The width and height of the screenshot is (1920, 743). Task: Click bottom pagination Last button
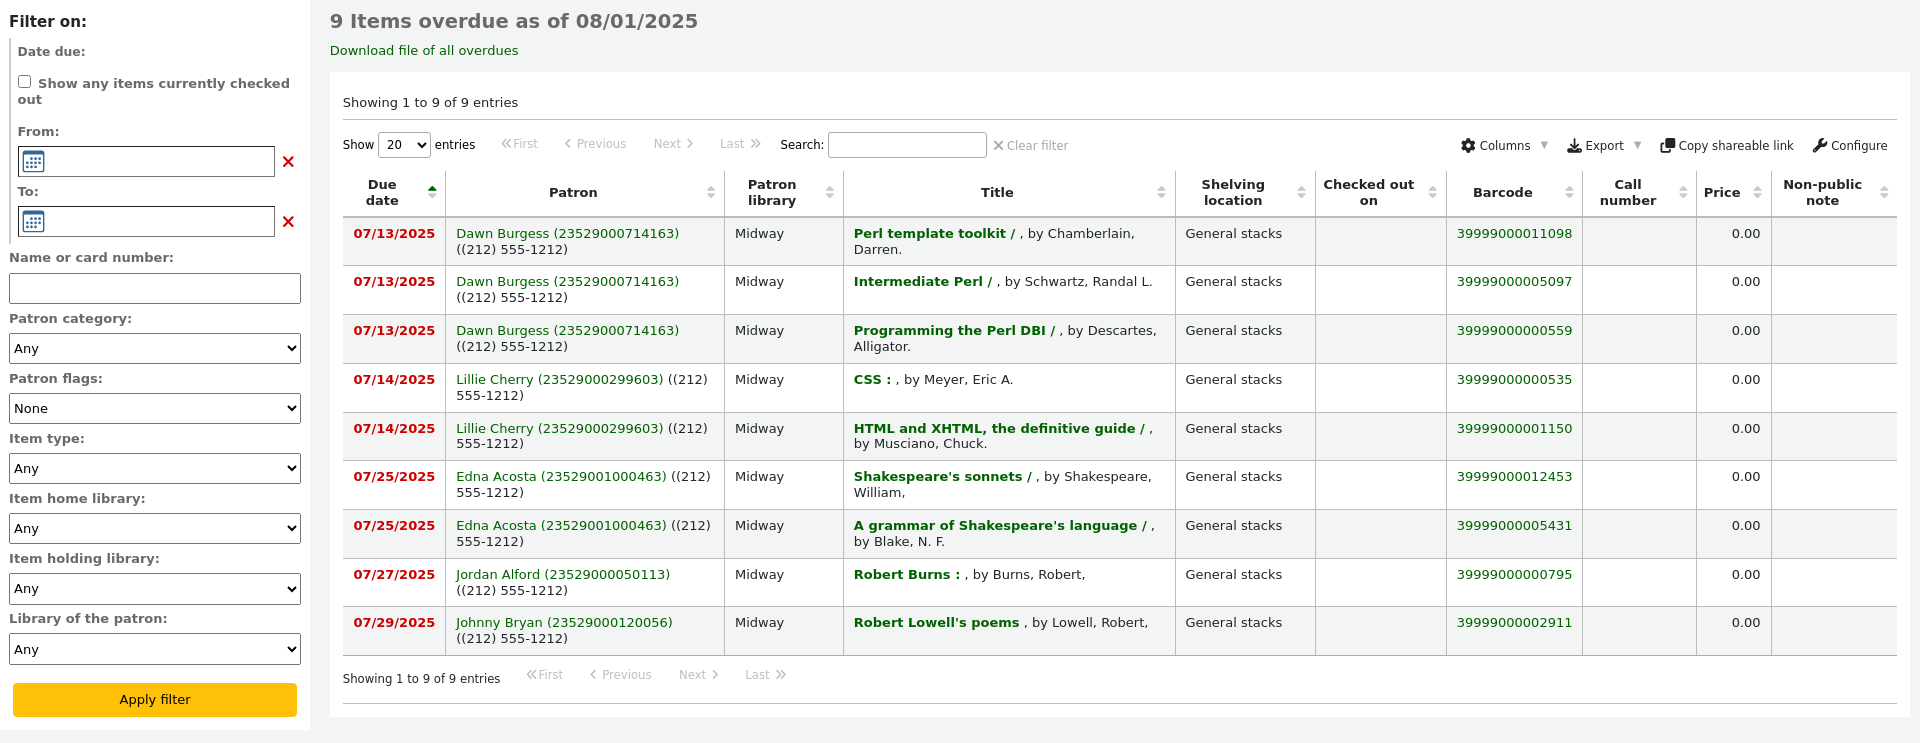tap(765, 675)
